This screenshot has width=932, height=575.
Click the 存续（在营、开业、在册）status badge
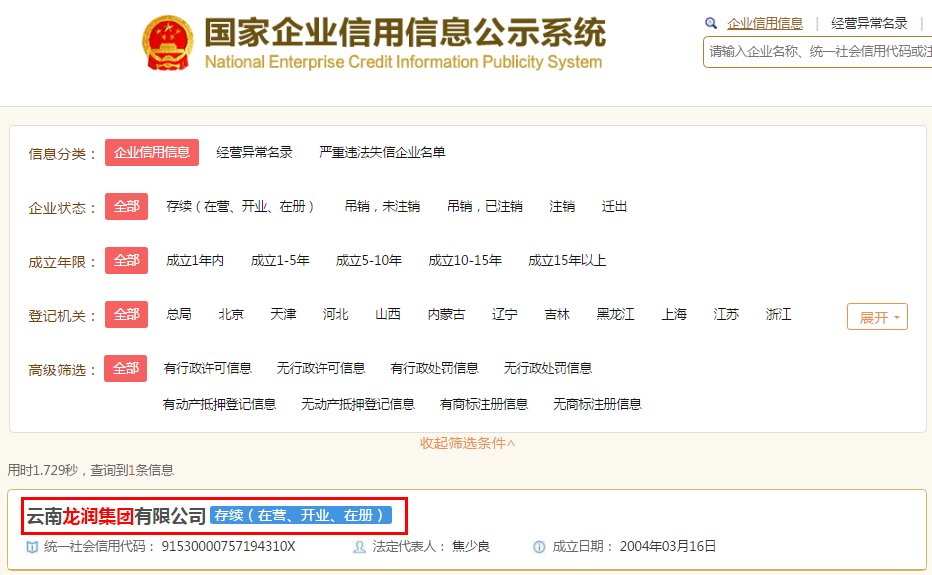[301, 516]
